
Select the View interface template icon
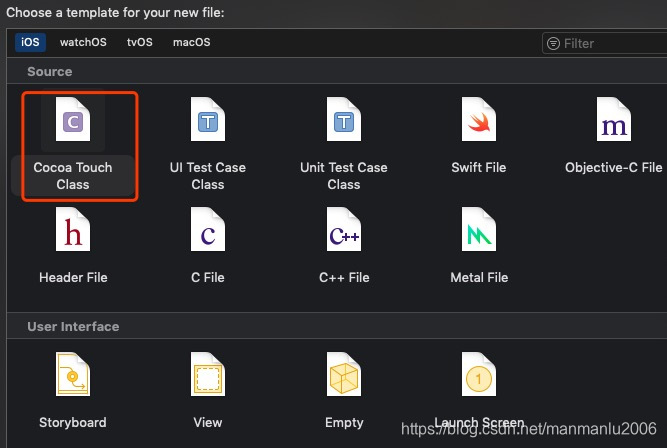(x=208, y=374)
